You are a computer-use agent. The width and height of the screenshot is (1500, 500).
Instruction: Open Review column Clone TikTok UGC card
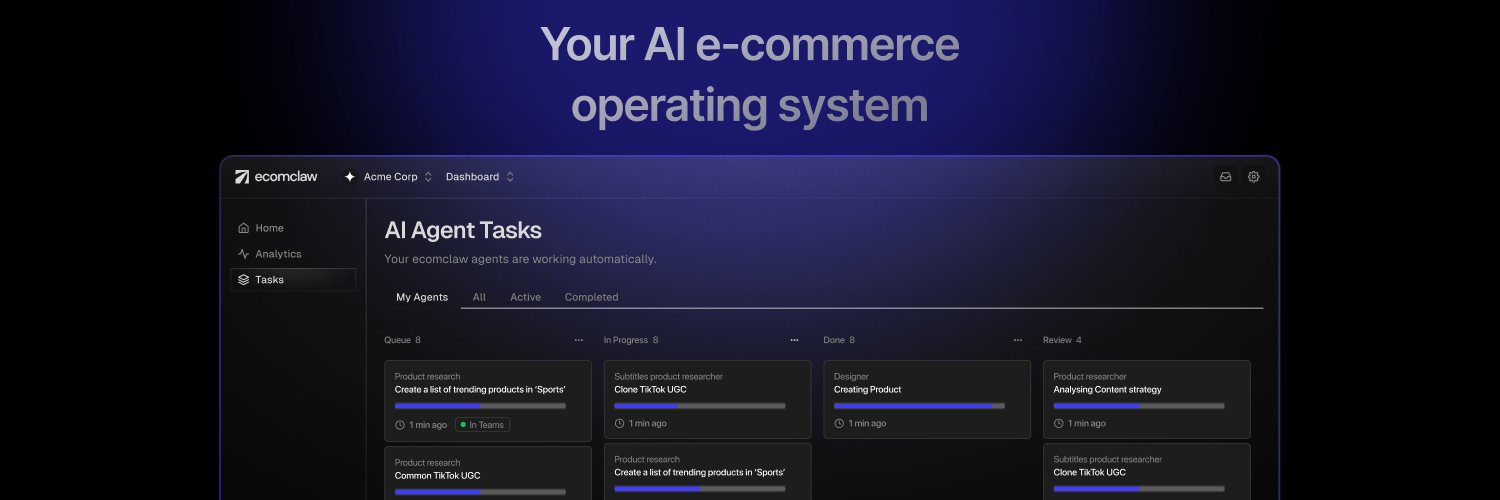pyautogui.click(x=1147, y=471)
